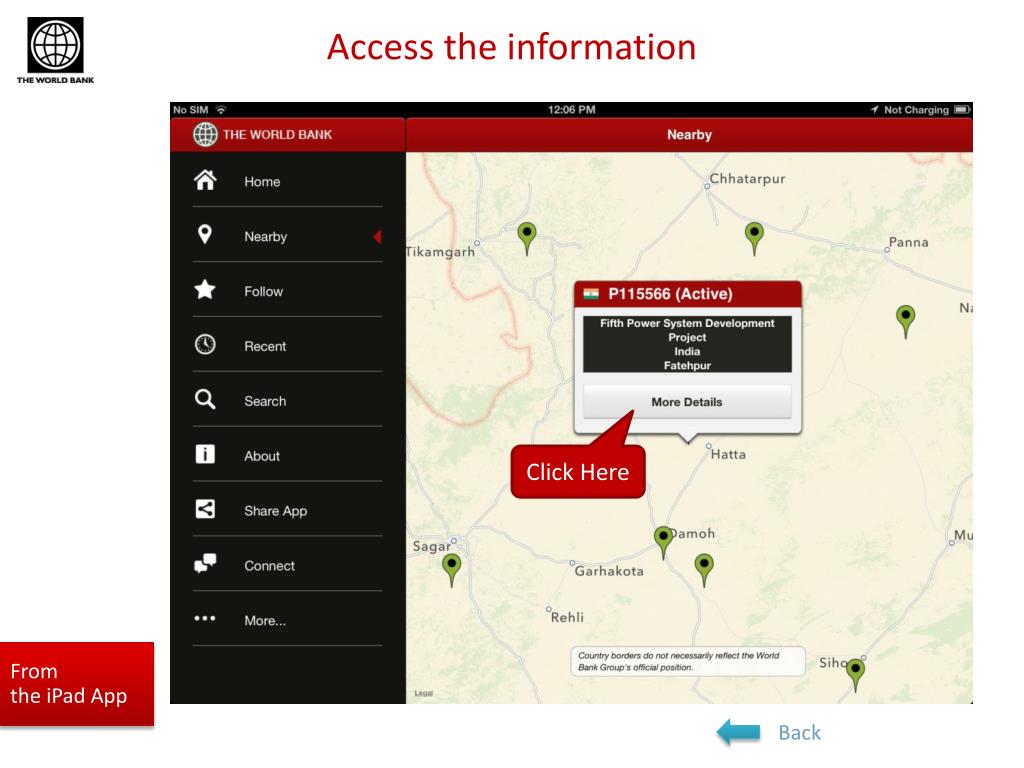
Task: Open the Share App menu item
Action: tap(287, 510)
